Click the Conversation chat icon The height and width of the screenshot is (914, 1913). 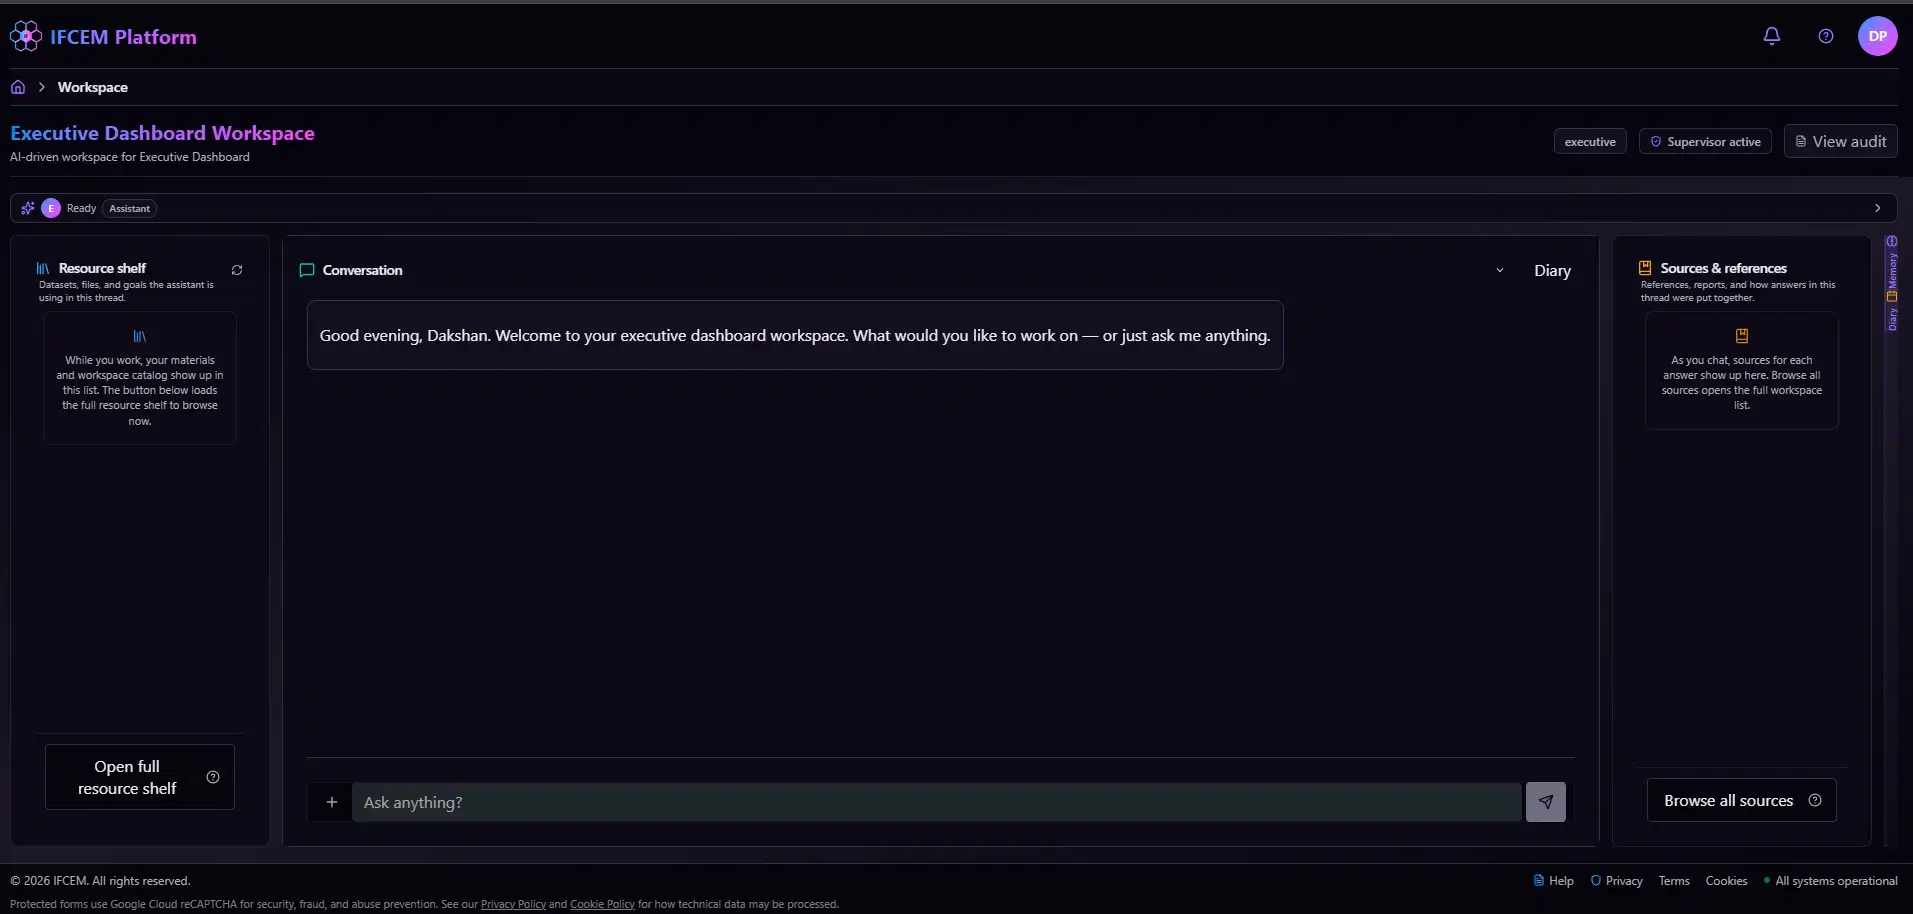307,270
